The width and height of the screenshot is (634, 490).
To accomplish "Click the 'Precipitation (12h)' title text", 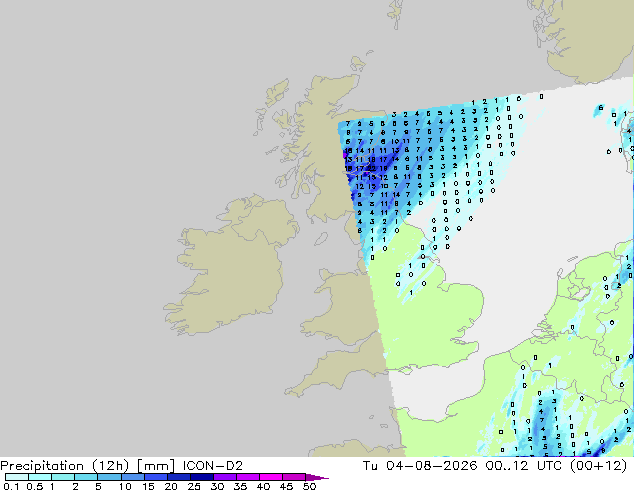I will pos(65,466).
